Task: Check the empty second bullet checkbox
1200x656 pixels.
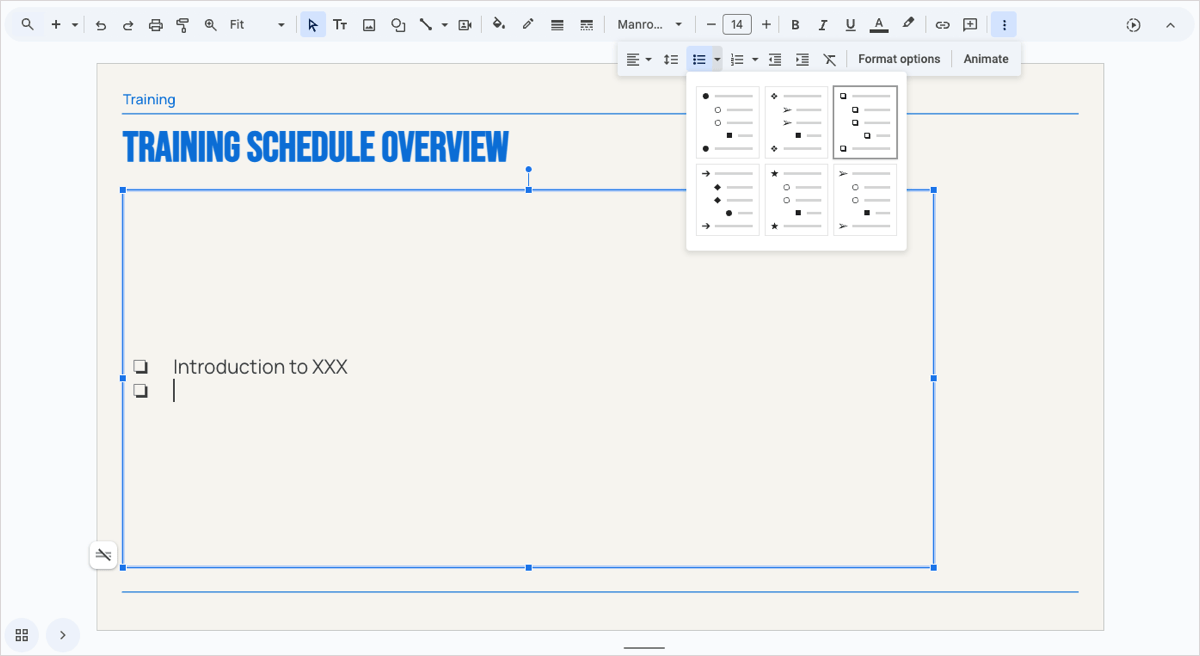Action: (x=141, y=391)
